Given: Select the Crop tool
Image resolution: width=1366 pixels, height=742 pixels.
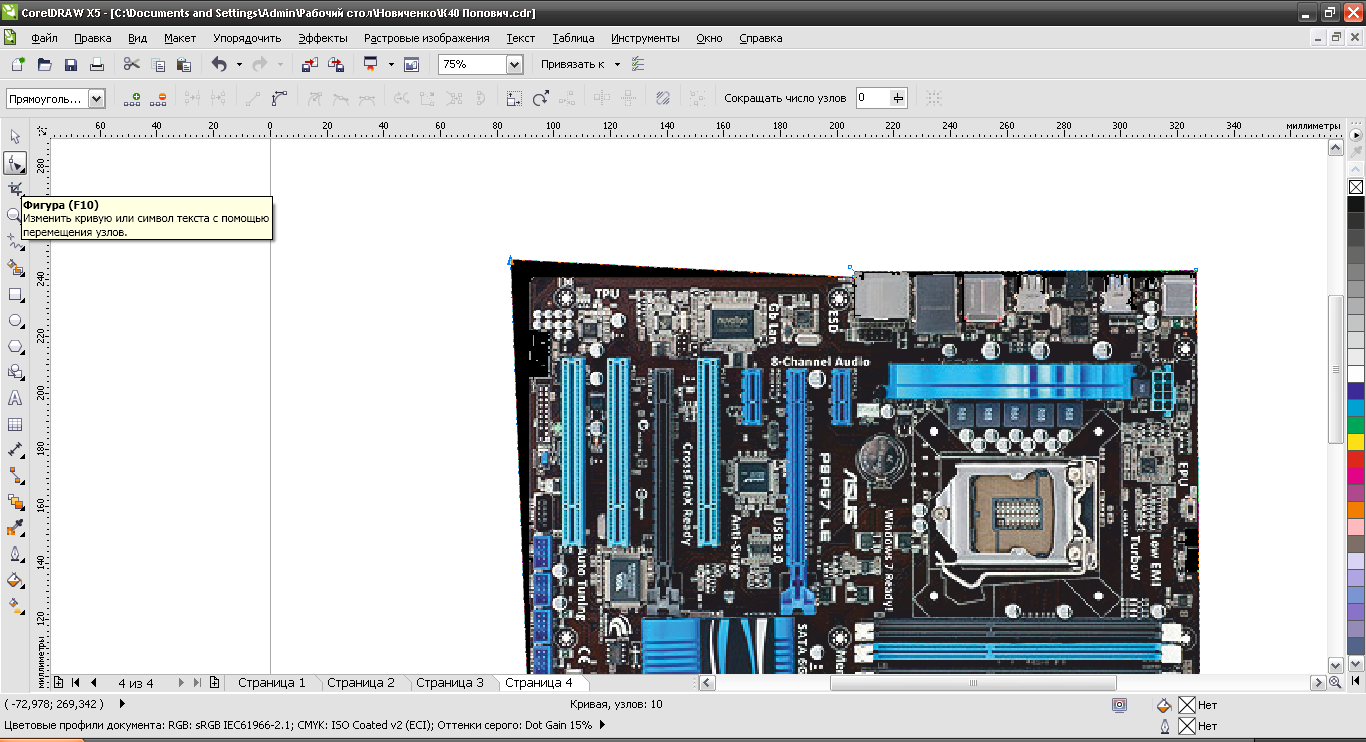Looking at the screenshot, I should (15, 189).
